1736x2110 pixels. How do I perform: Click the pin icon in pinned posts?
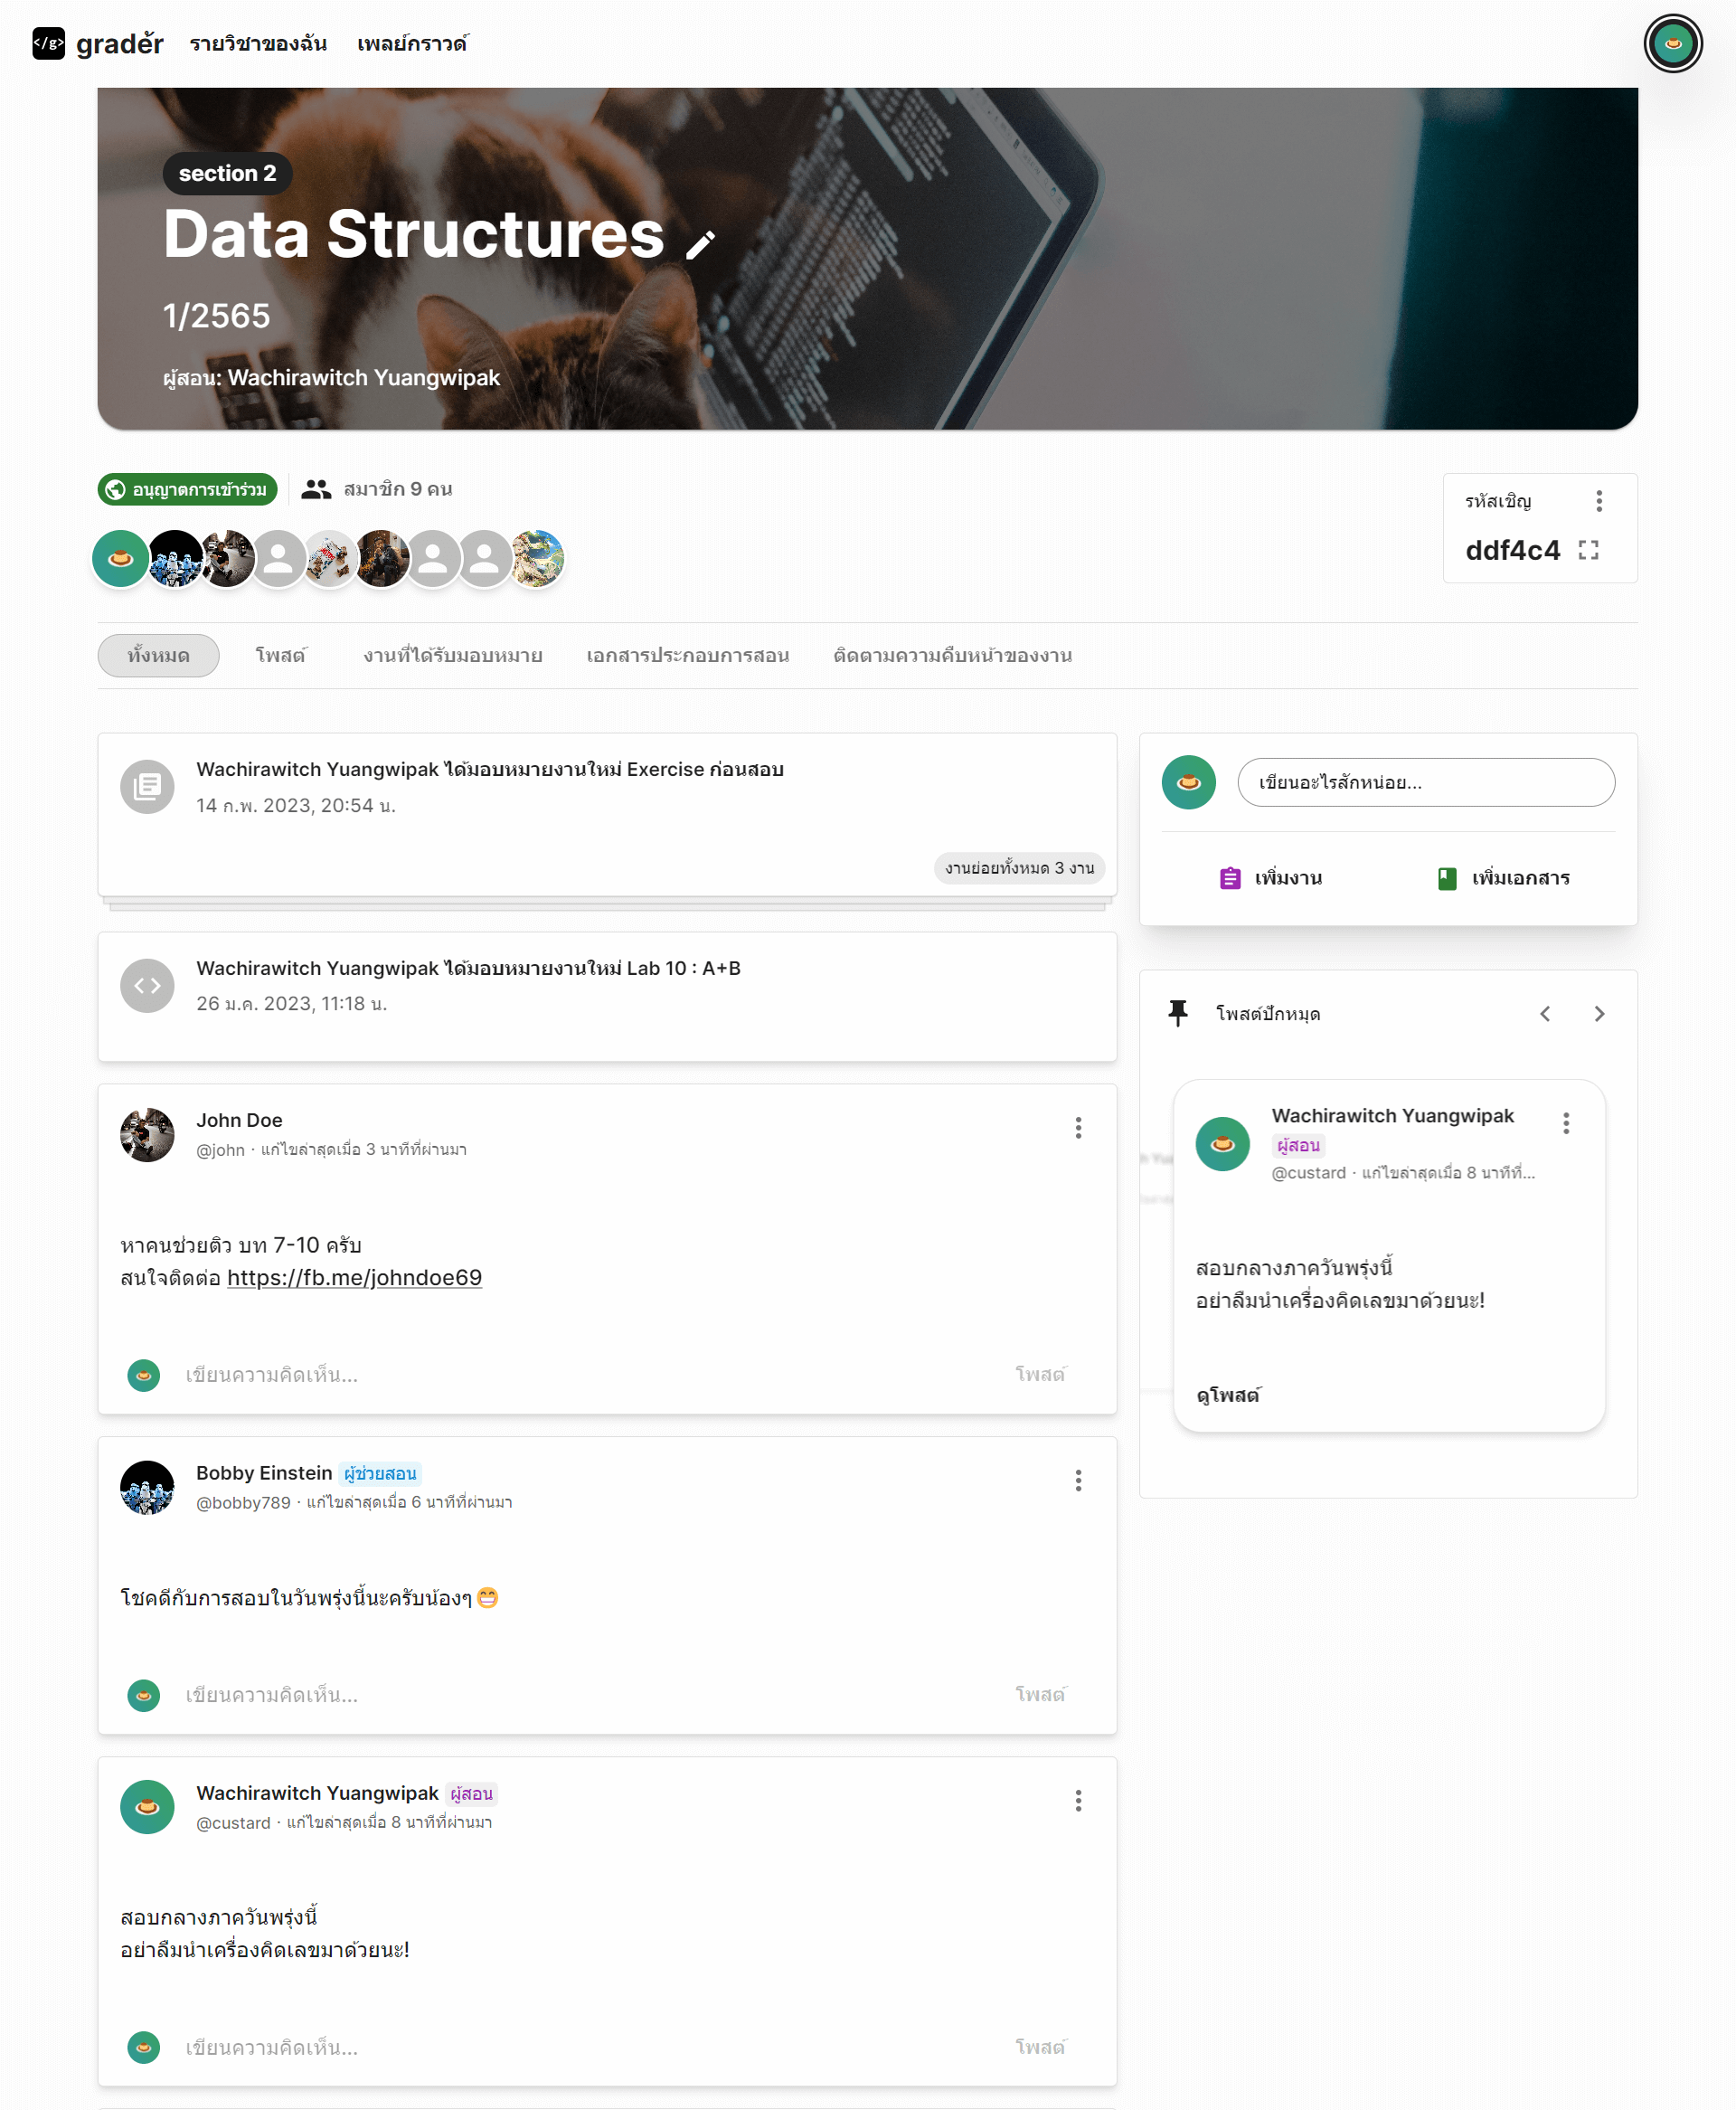(x=1178, y=1013)
